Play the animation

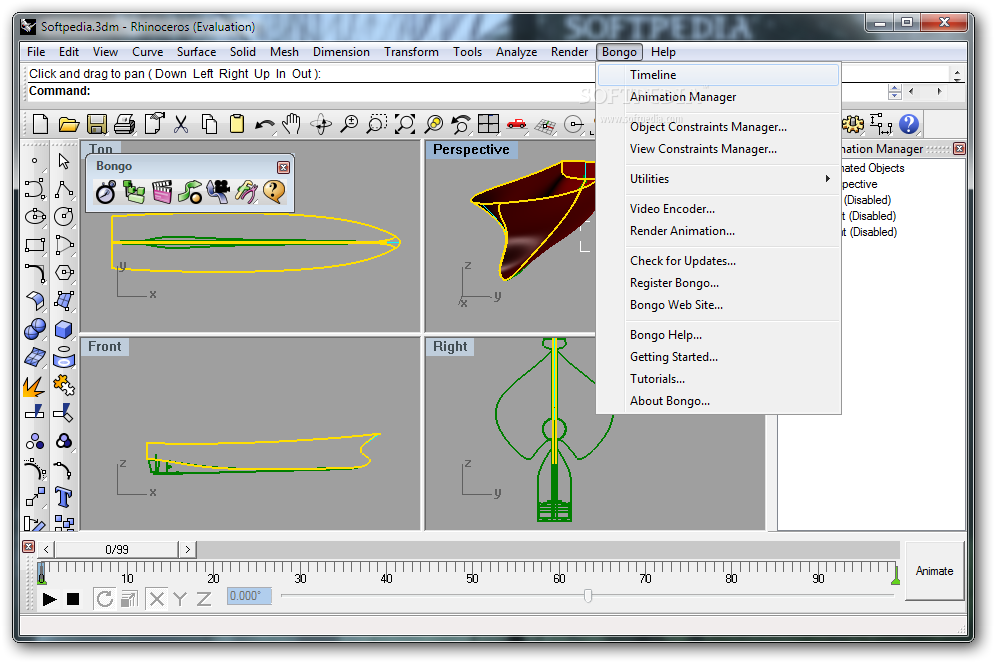pos(49,599)
